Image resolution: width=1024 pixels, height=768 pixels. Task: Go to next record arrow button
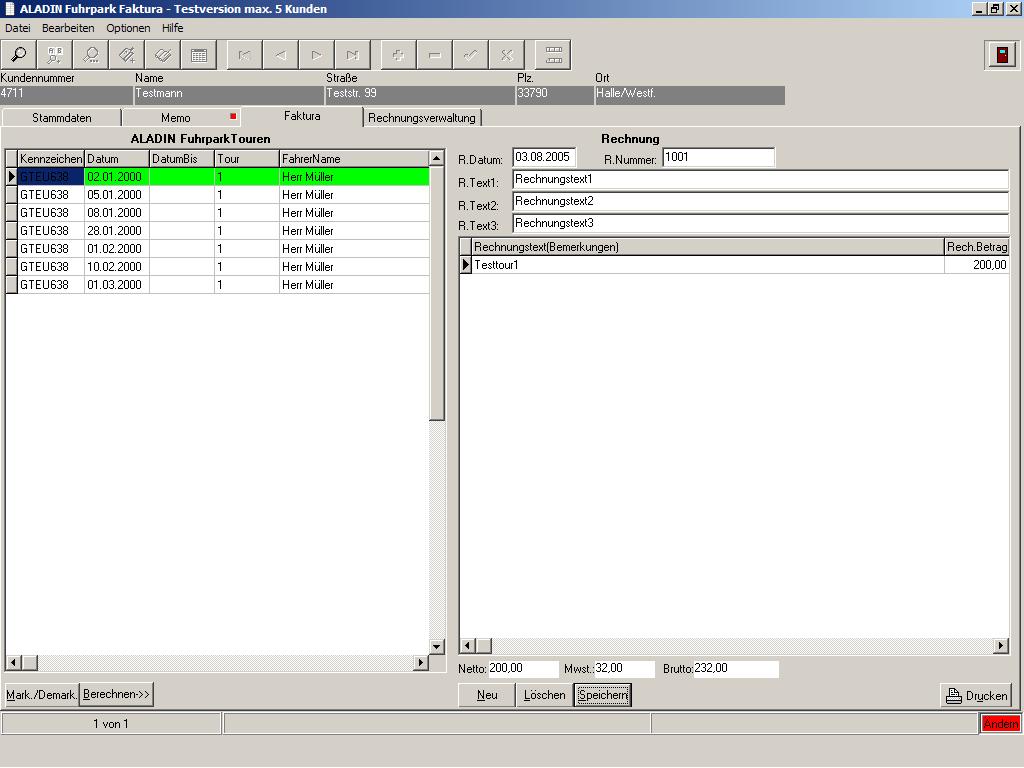click(316, 55)
